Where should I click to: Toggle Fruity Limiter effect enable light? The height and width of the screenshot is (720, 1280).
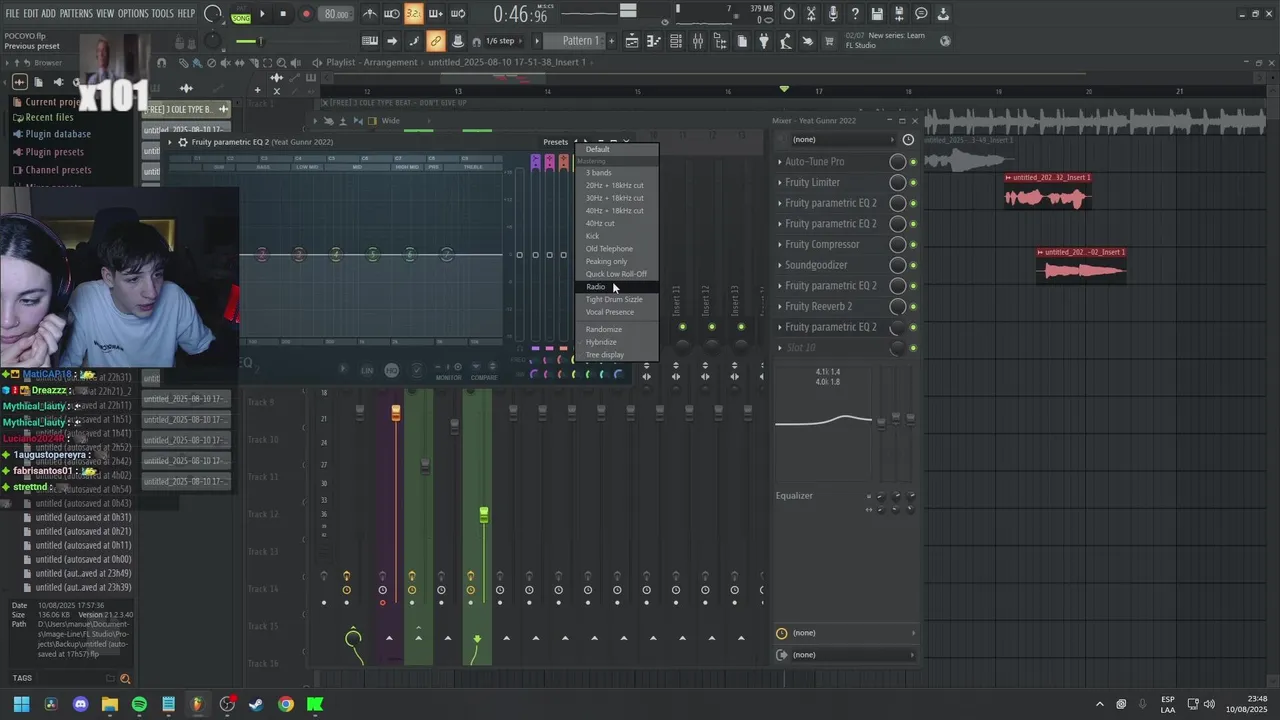(913, 183)
